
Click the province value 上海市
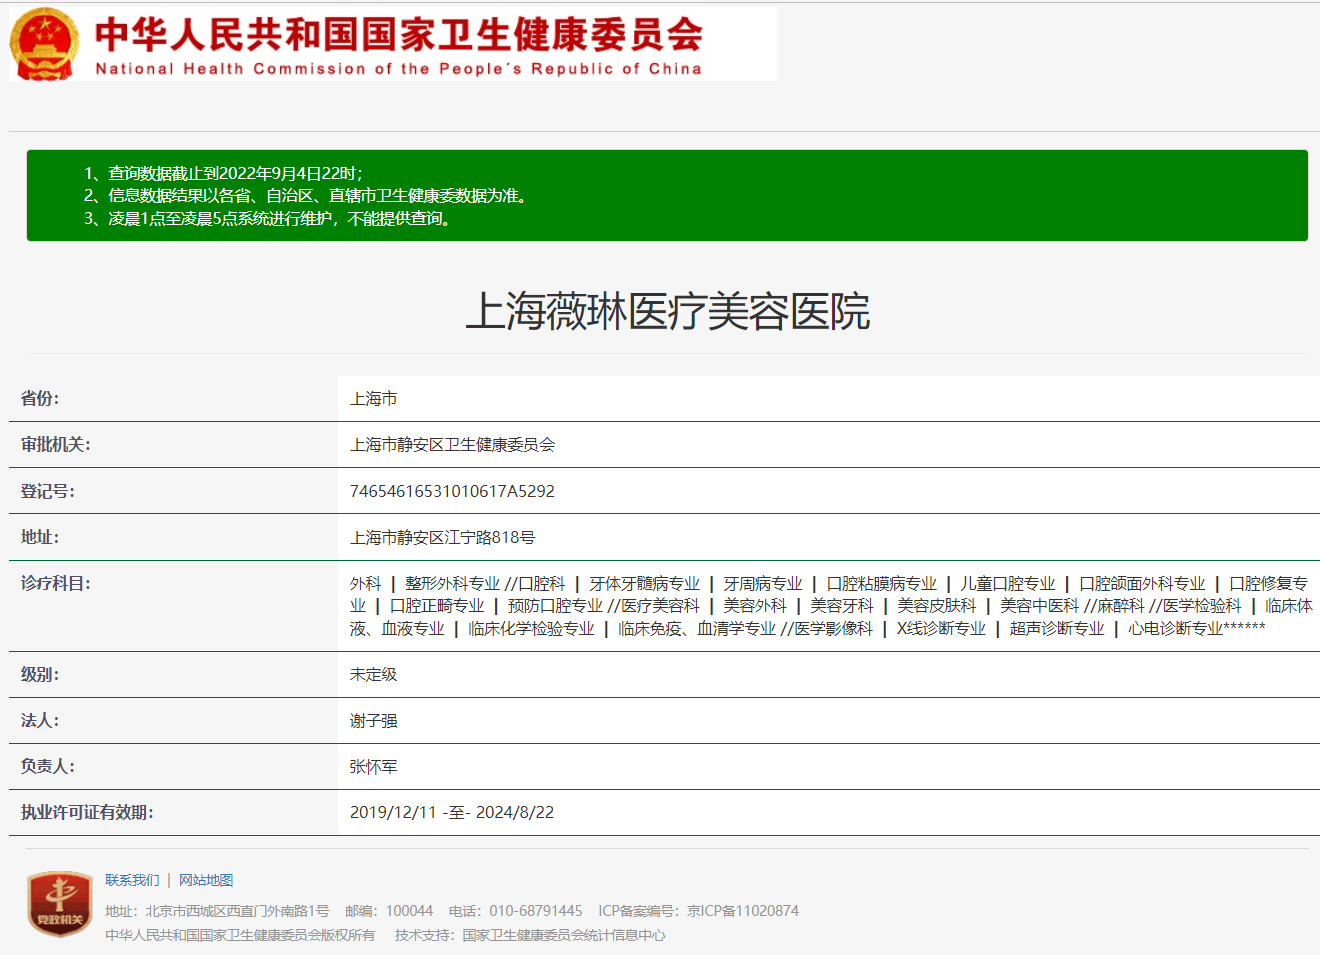374,399
